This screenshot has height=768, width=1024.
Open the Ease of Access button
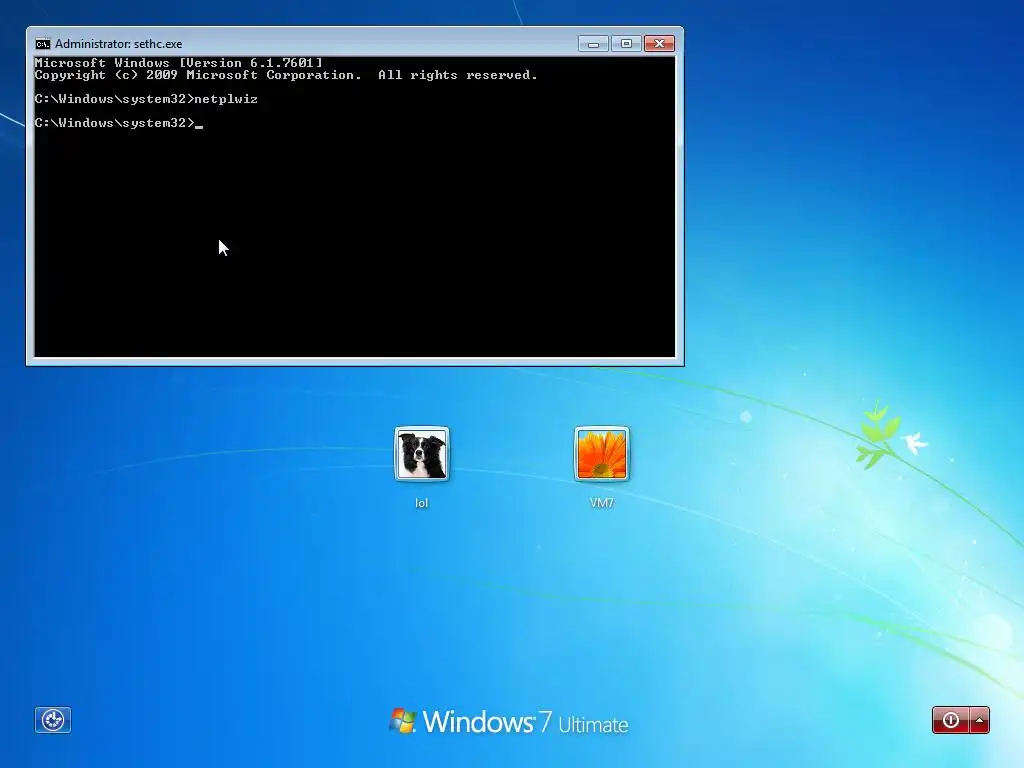pos(53,720)
